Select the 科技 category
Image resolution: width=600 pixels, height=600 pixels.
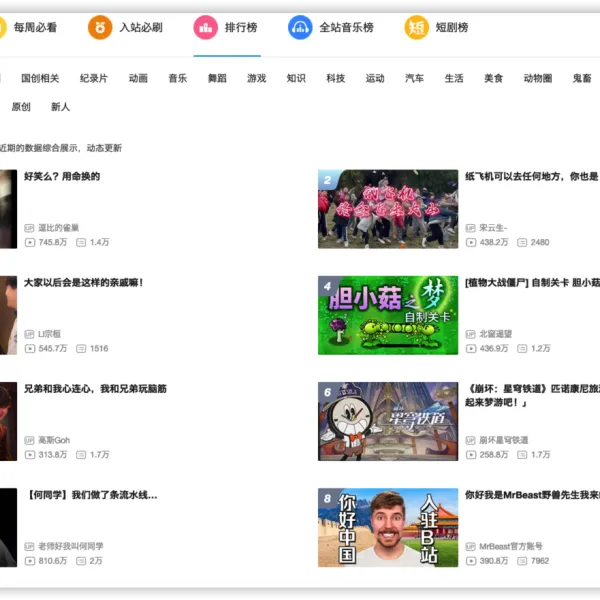point(336,78)
